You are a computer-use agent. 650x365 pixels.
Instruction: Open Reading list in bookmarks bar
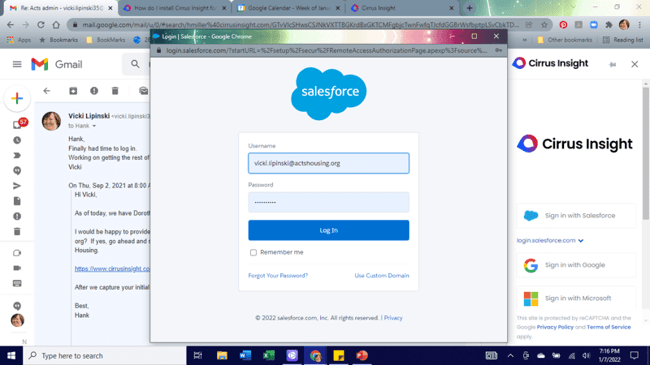click(623, 40)
